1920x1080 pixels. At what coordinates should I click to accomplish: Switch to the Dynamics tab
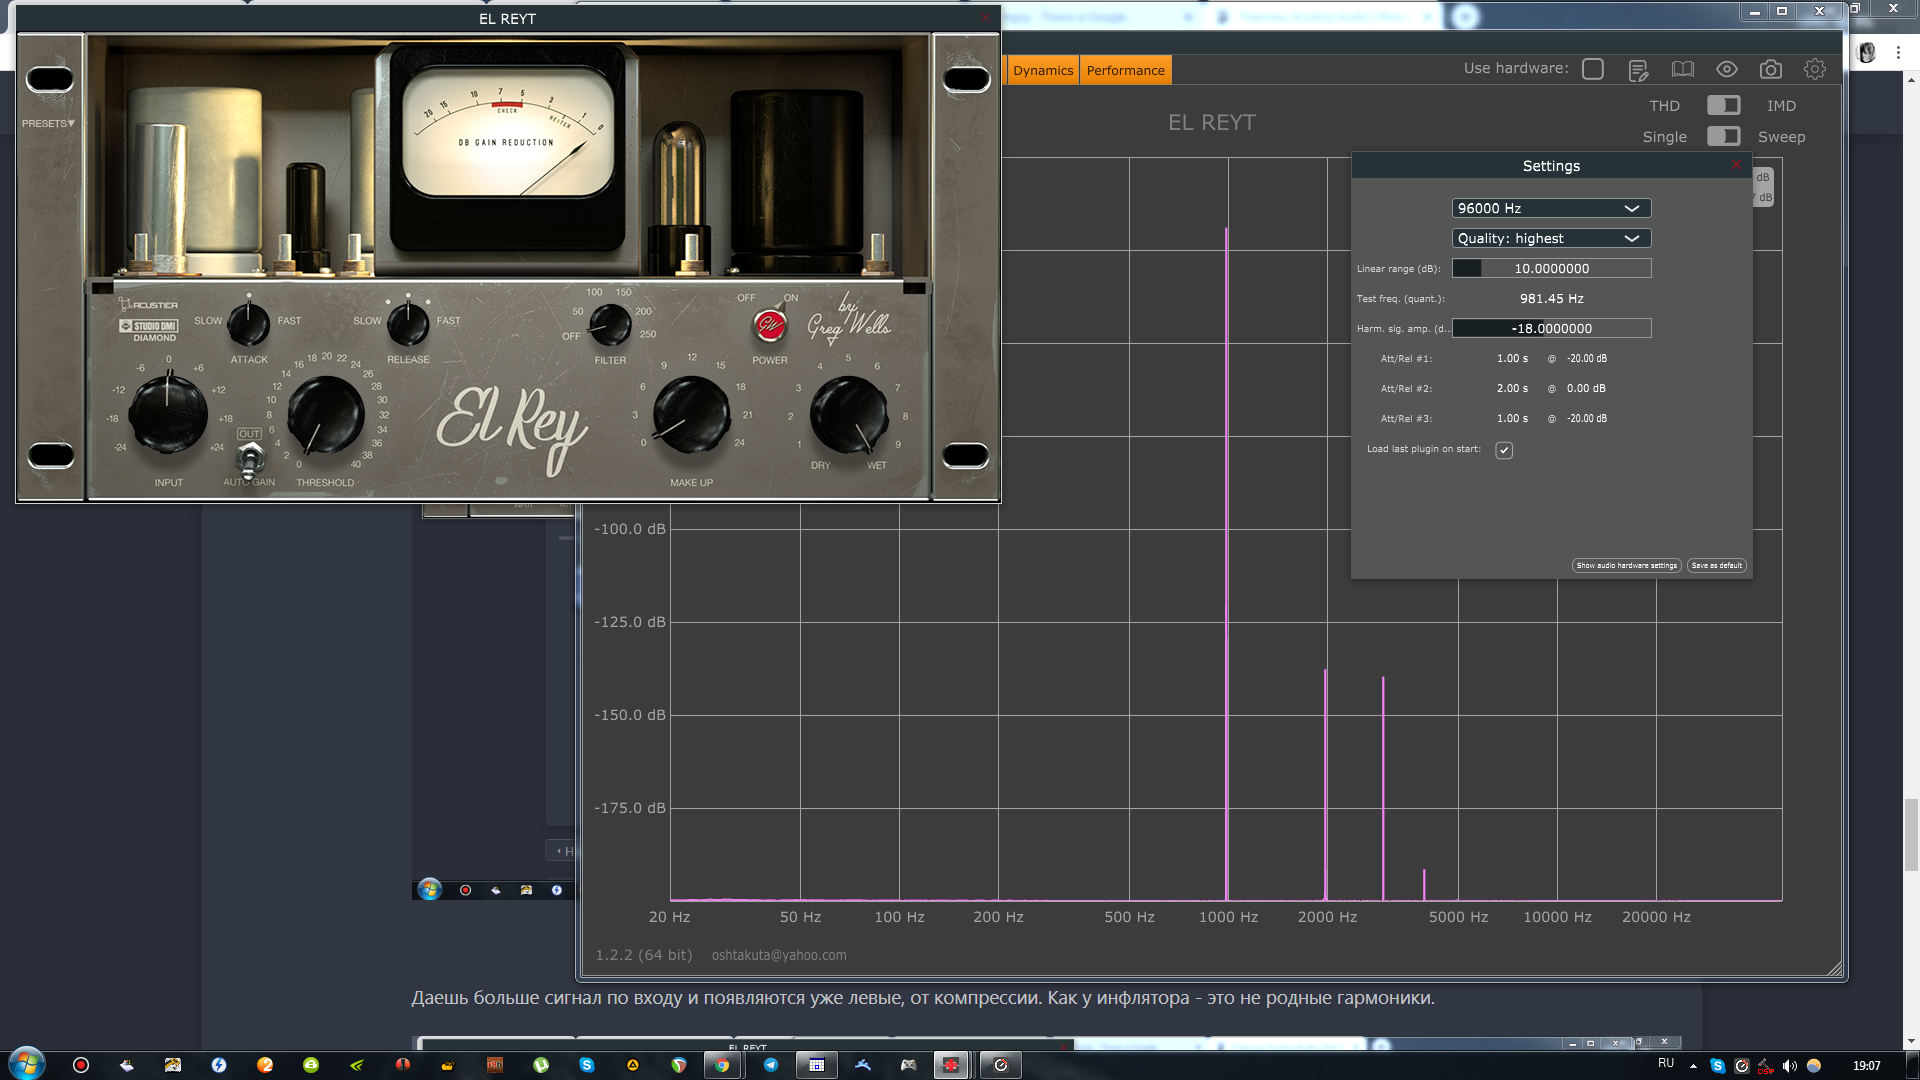coord(1042,70)
